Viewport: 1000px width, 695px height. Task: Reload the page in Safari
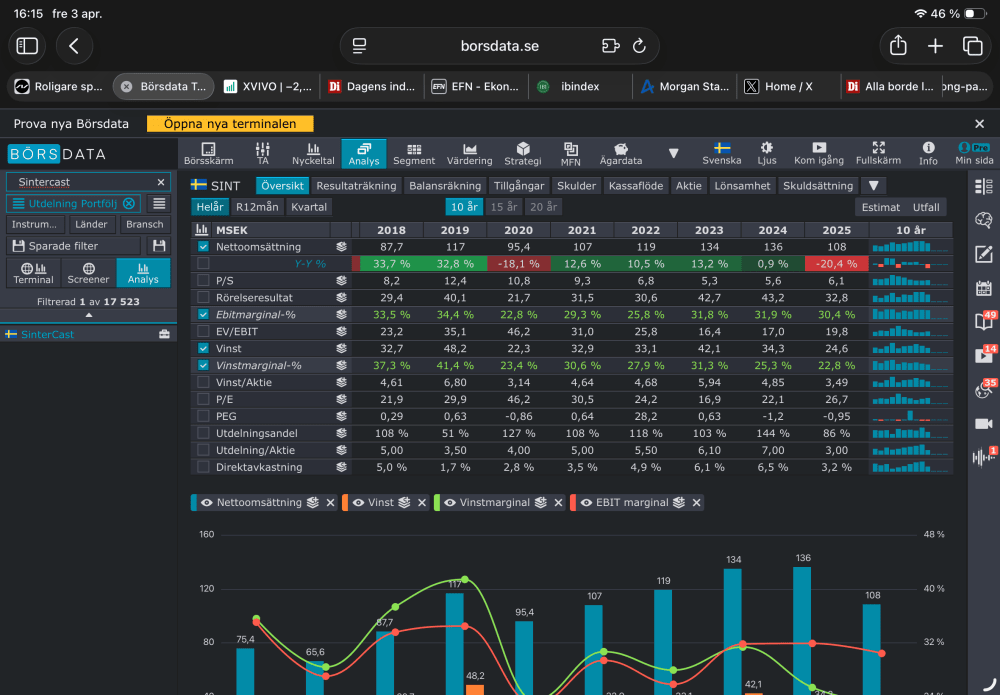(639, 46)
